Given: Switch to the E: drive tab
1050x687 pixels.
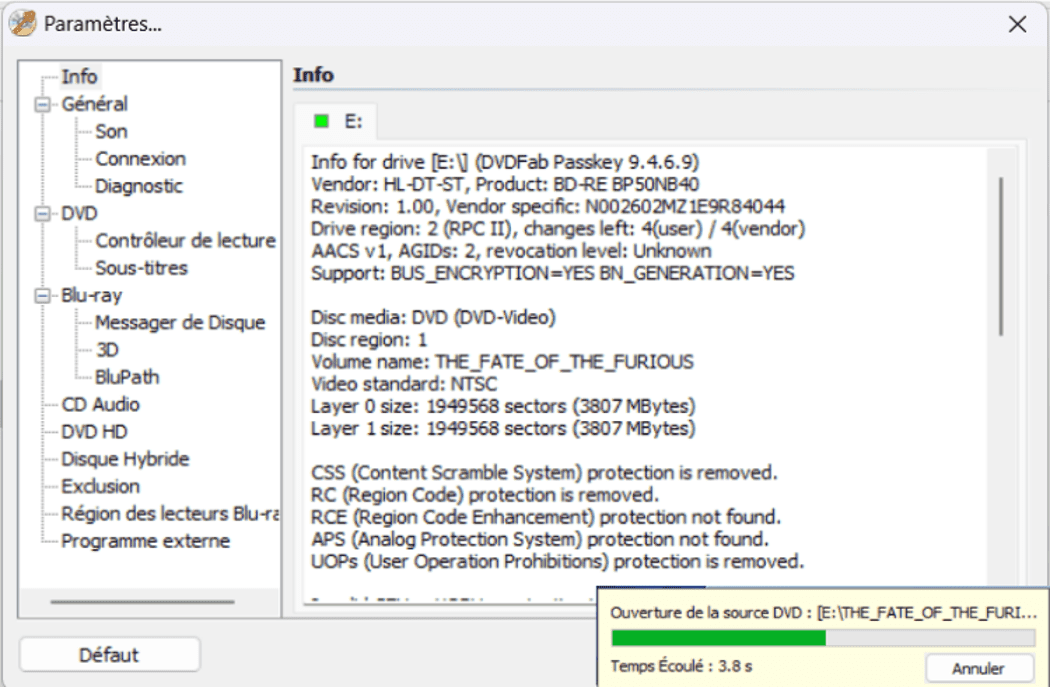Looking at the screenshot, I should tap(337, 121).
